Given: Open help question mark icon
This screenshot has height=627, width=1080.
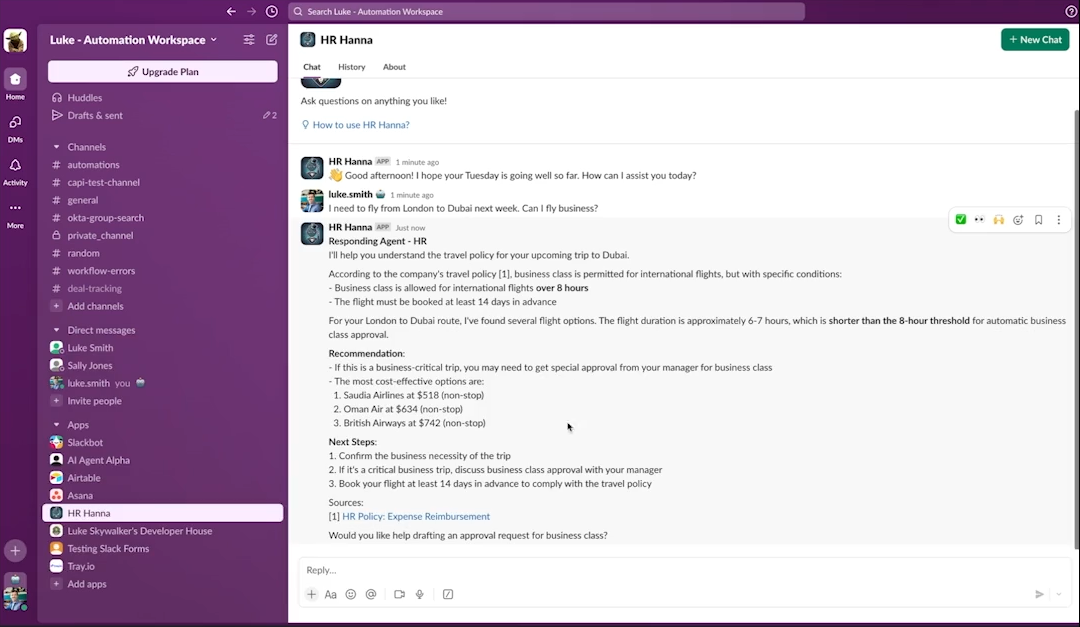Looking at the screenshot, I should 1071,11.
